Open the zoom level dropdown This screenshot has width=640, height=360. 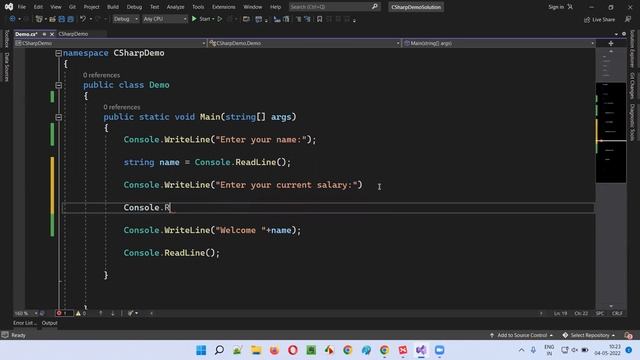[26, 313]
